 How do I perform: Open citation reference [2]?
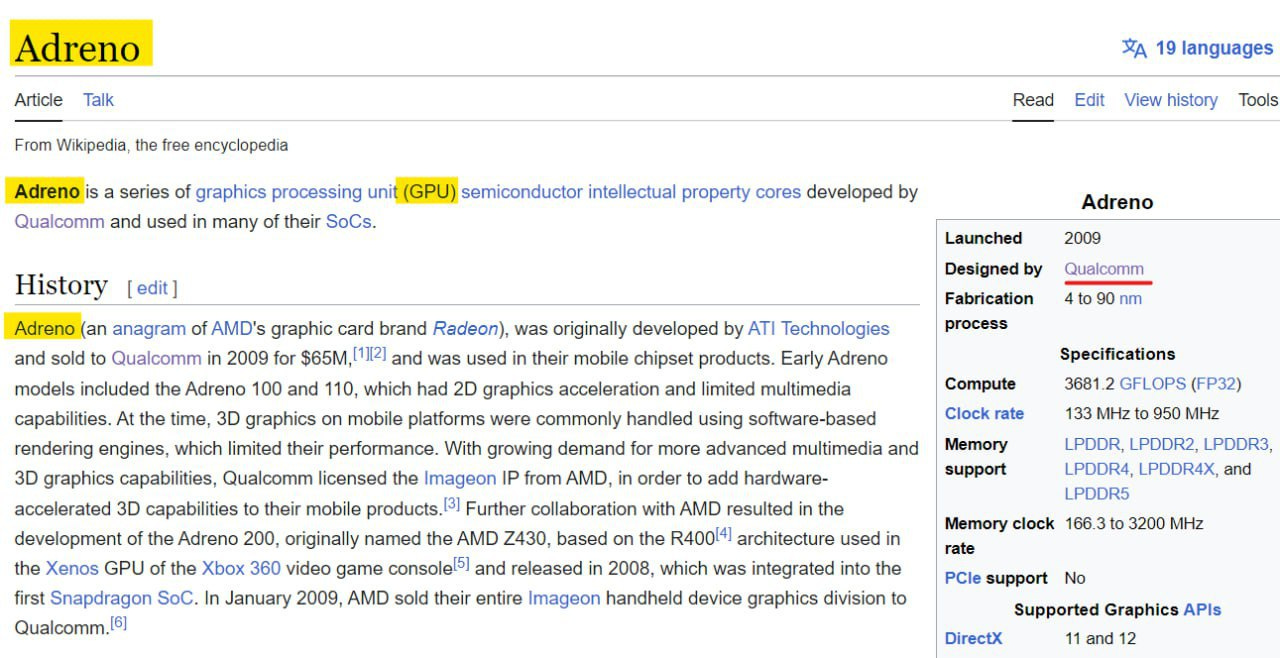(x=378, y=352)
